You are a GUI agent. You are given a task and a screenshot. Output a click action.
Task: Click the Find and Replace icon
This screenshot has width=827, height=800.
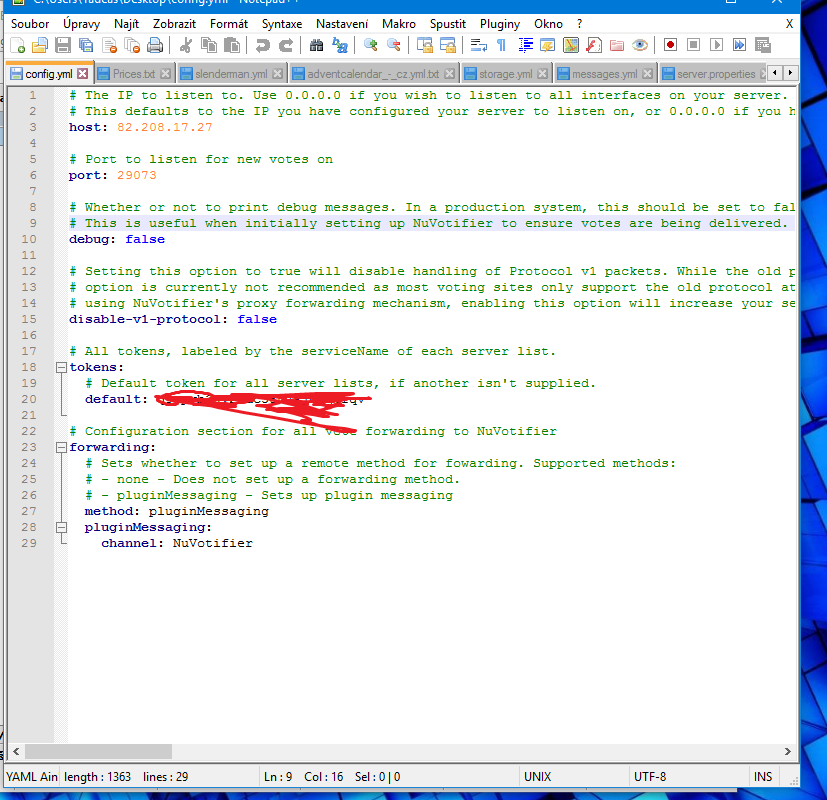(x=341, y=45)
